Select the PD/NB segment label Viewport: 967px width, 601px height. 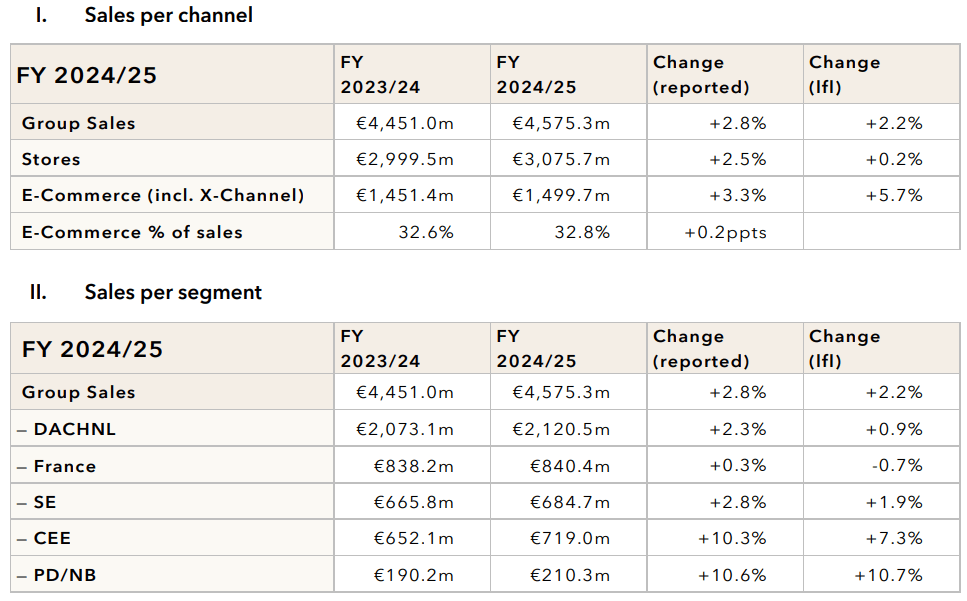[x=66, y=575]
